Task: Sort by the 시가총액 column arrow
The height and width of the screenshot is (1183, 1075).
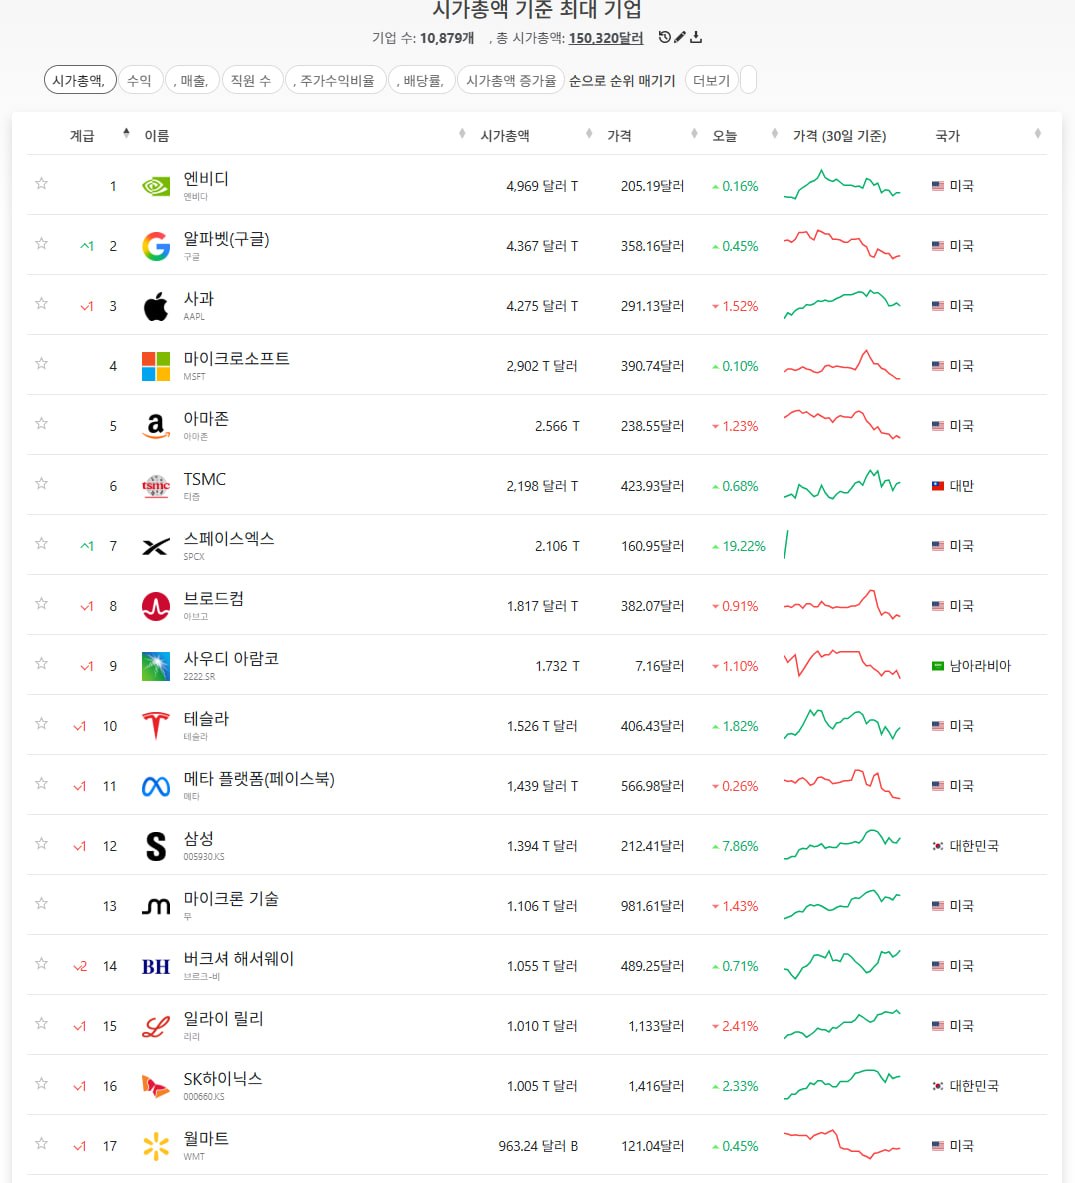Action: 588,134
